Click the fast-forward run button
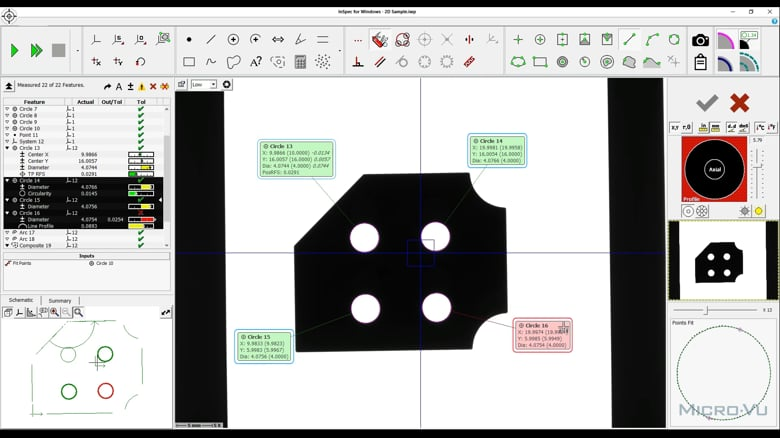This screenshot has height=438, width=780. coord(36,50)
